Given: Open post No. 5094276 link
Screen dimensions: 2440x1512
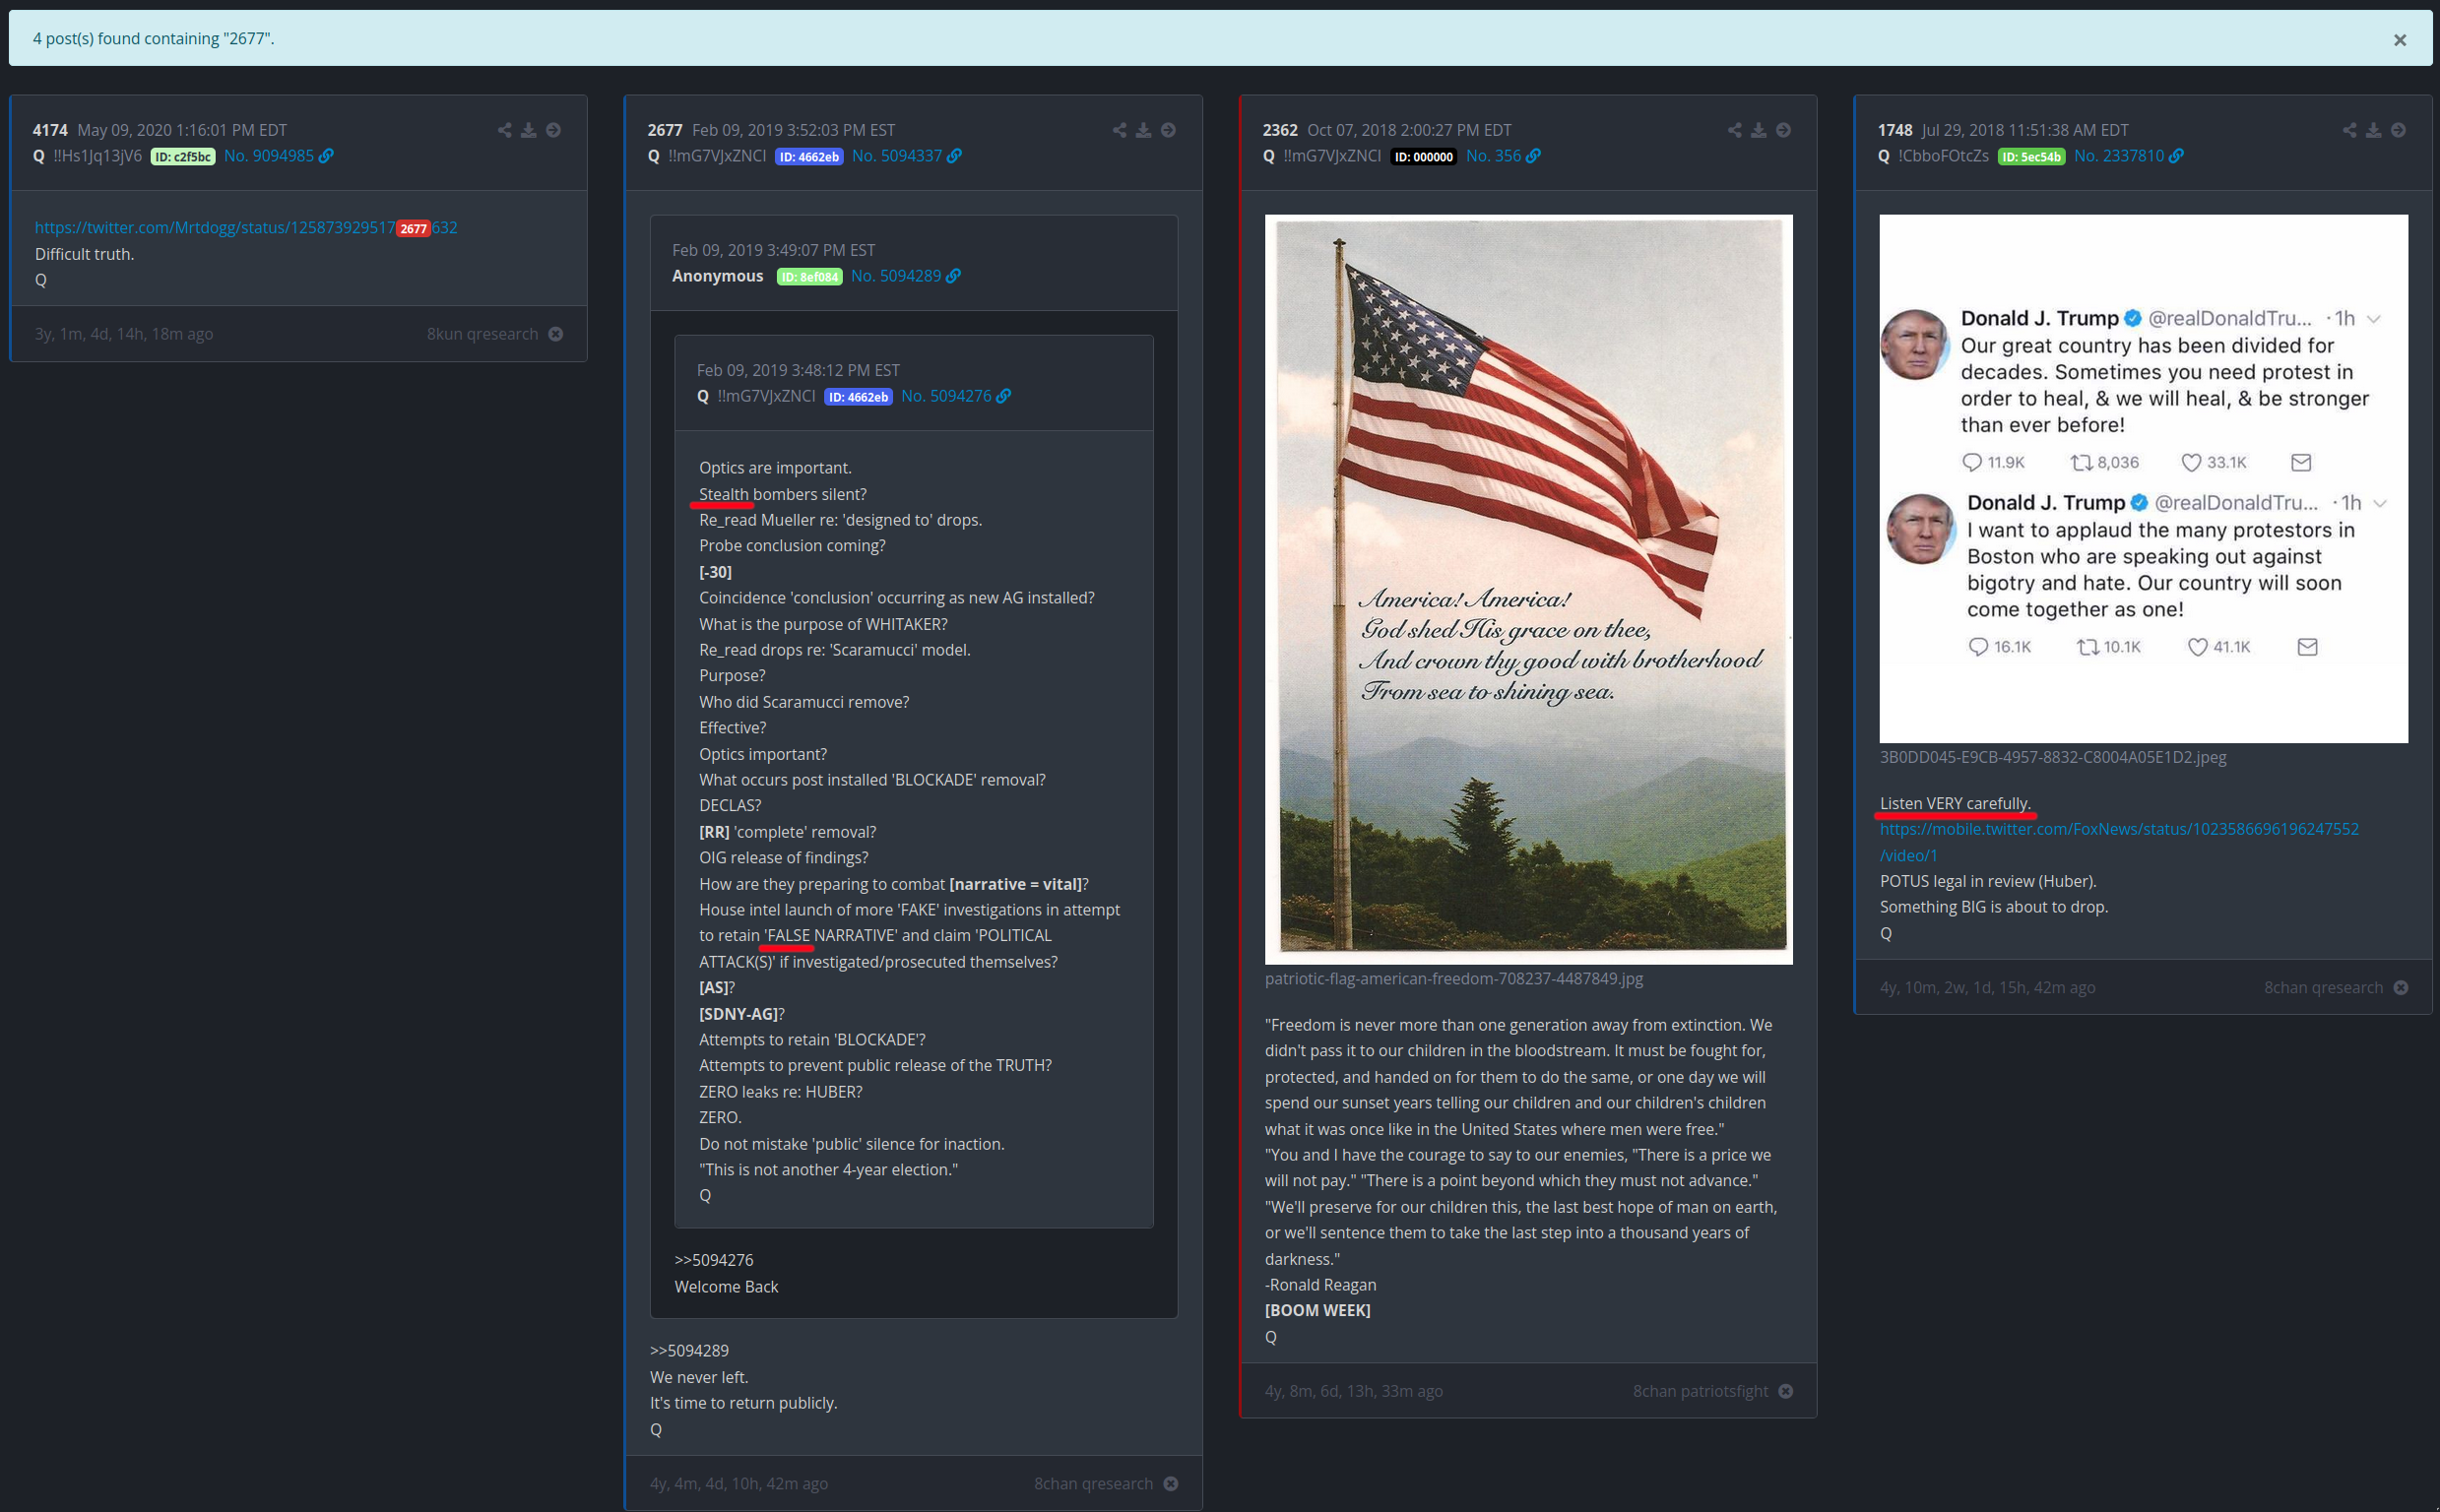Looking at the screenshot, I should (946, 396).
